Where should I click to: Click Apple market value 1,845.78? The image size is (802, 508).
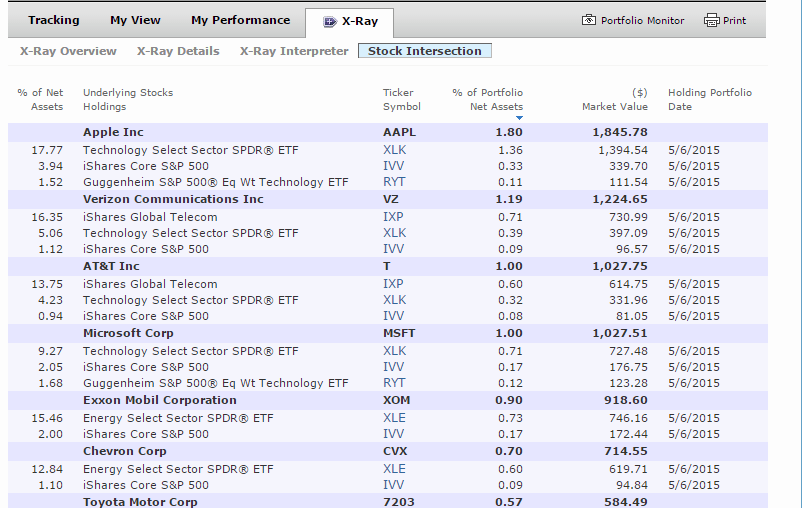[620, 132]
